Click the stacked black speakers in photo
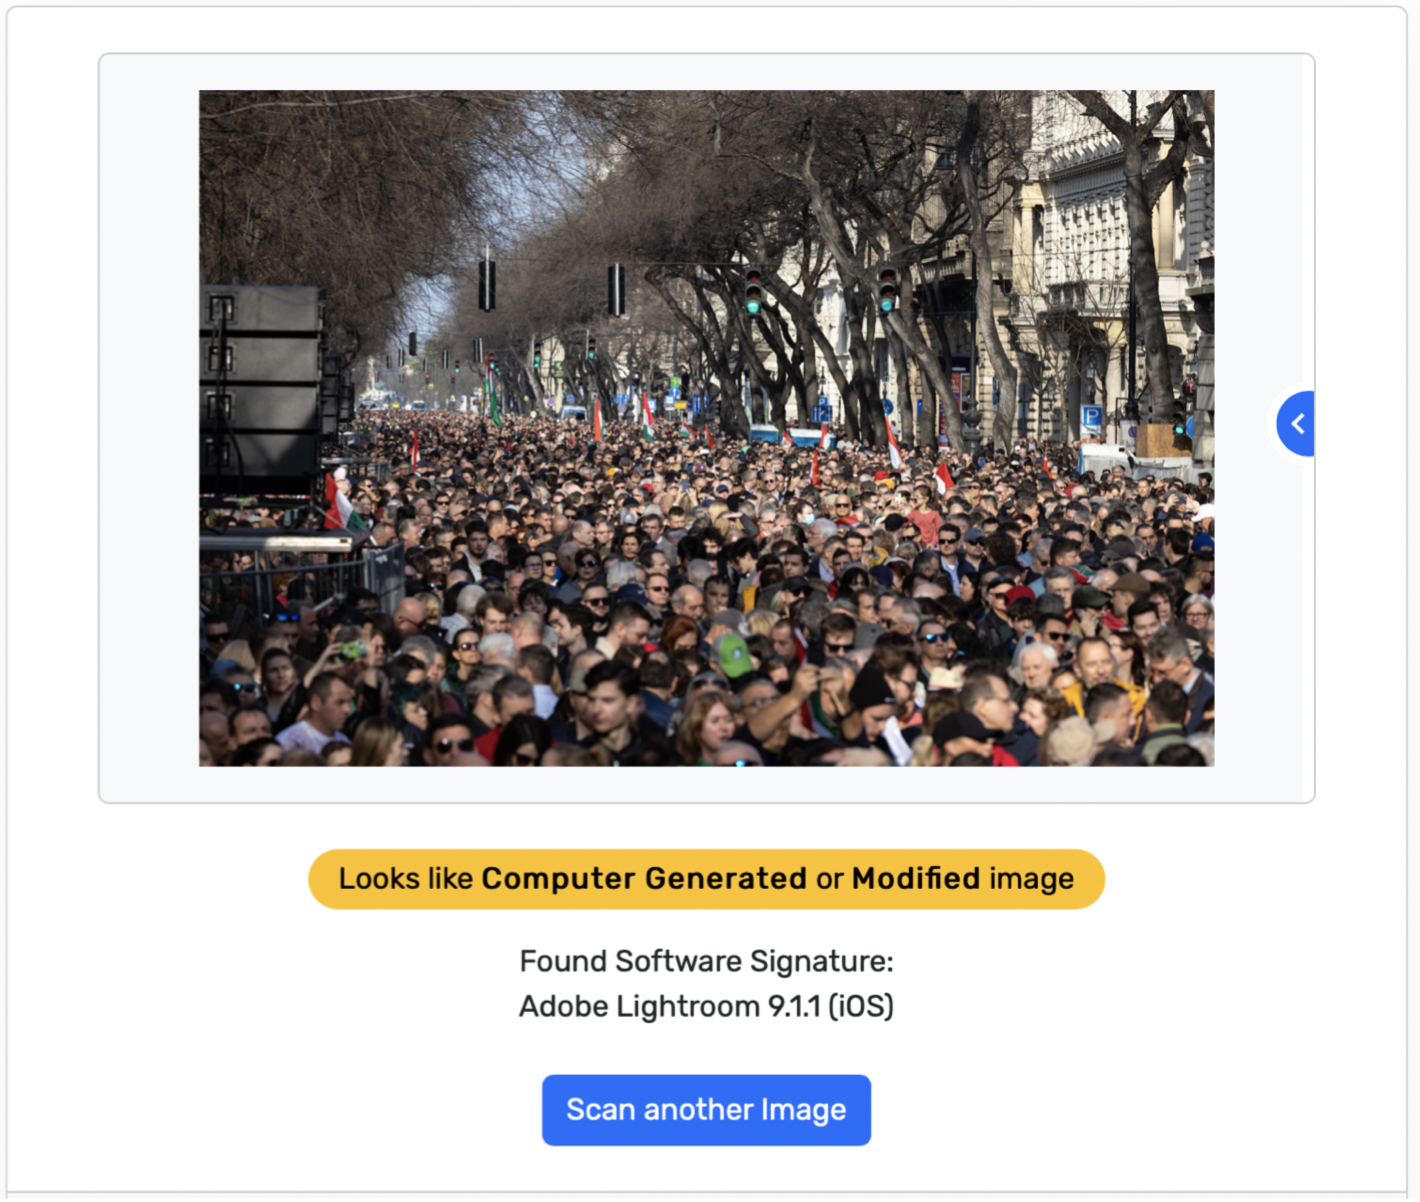1420x1202 pixels. [262, 390]
